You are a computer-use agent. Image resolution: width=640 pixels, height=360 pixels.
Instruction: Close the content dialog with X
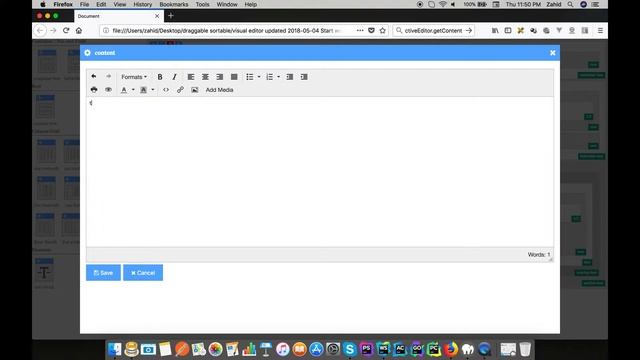tap(553, 53)
